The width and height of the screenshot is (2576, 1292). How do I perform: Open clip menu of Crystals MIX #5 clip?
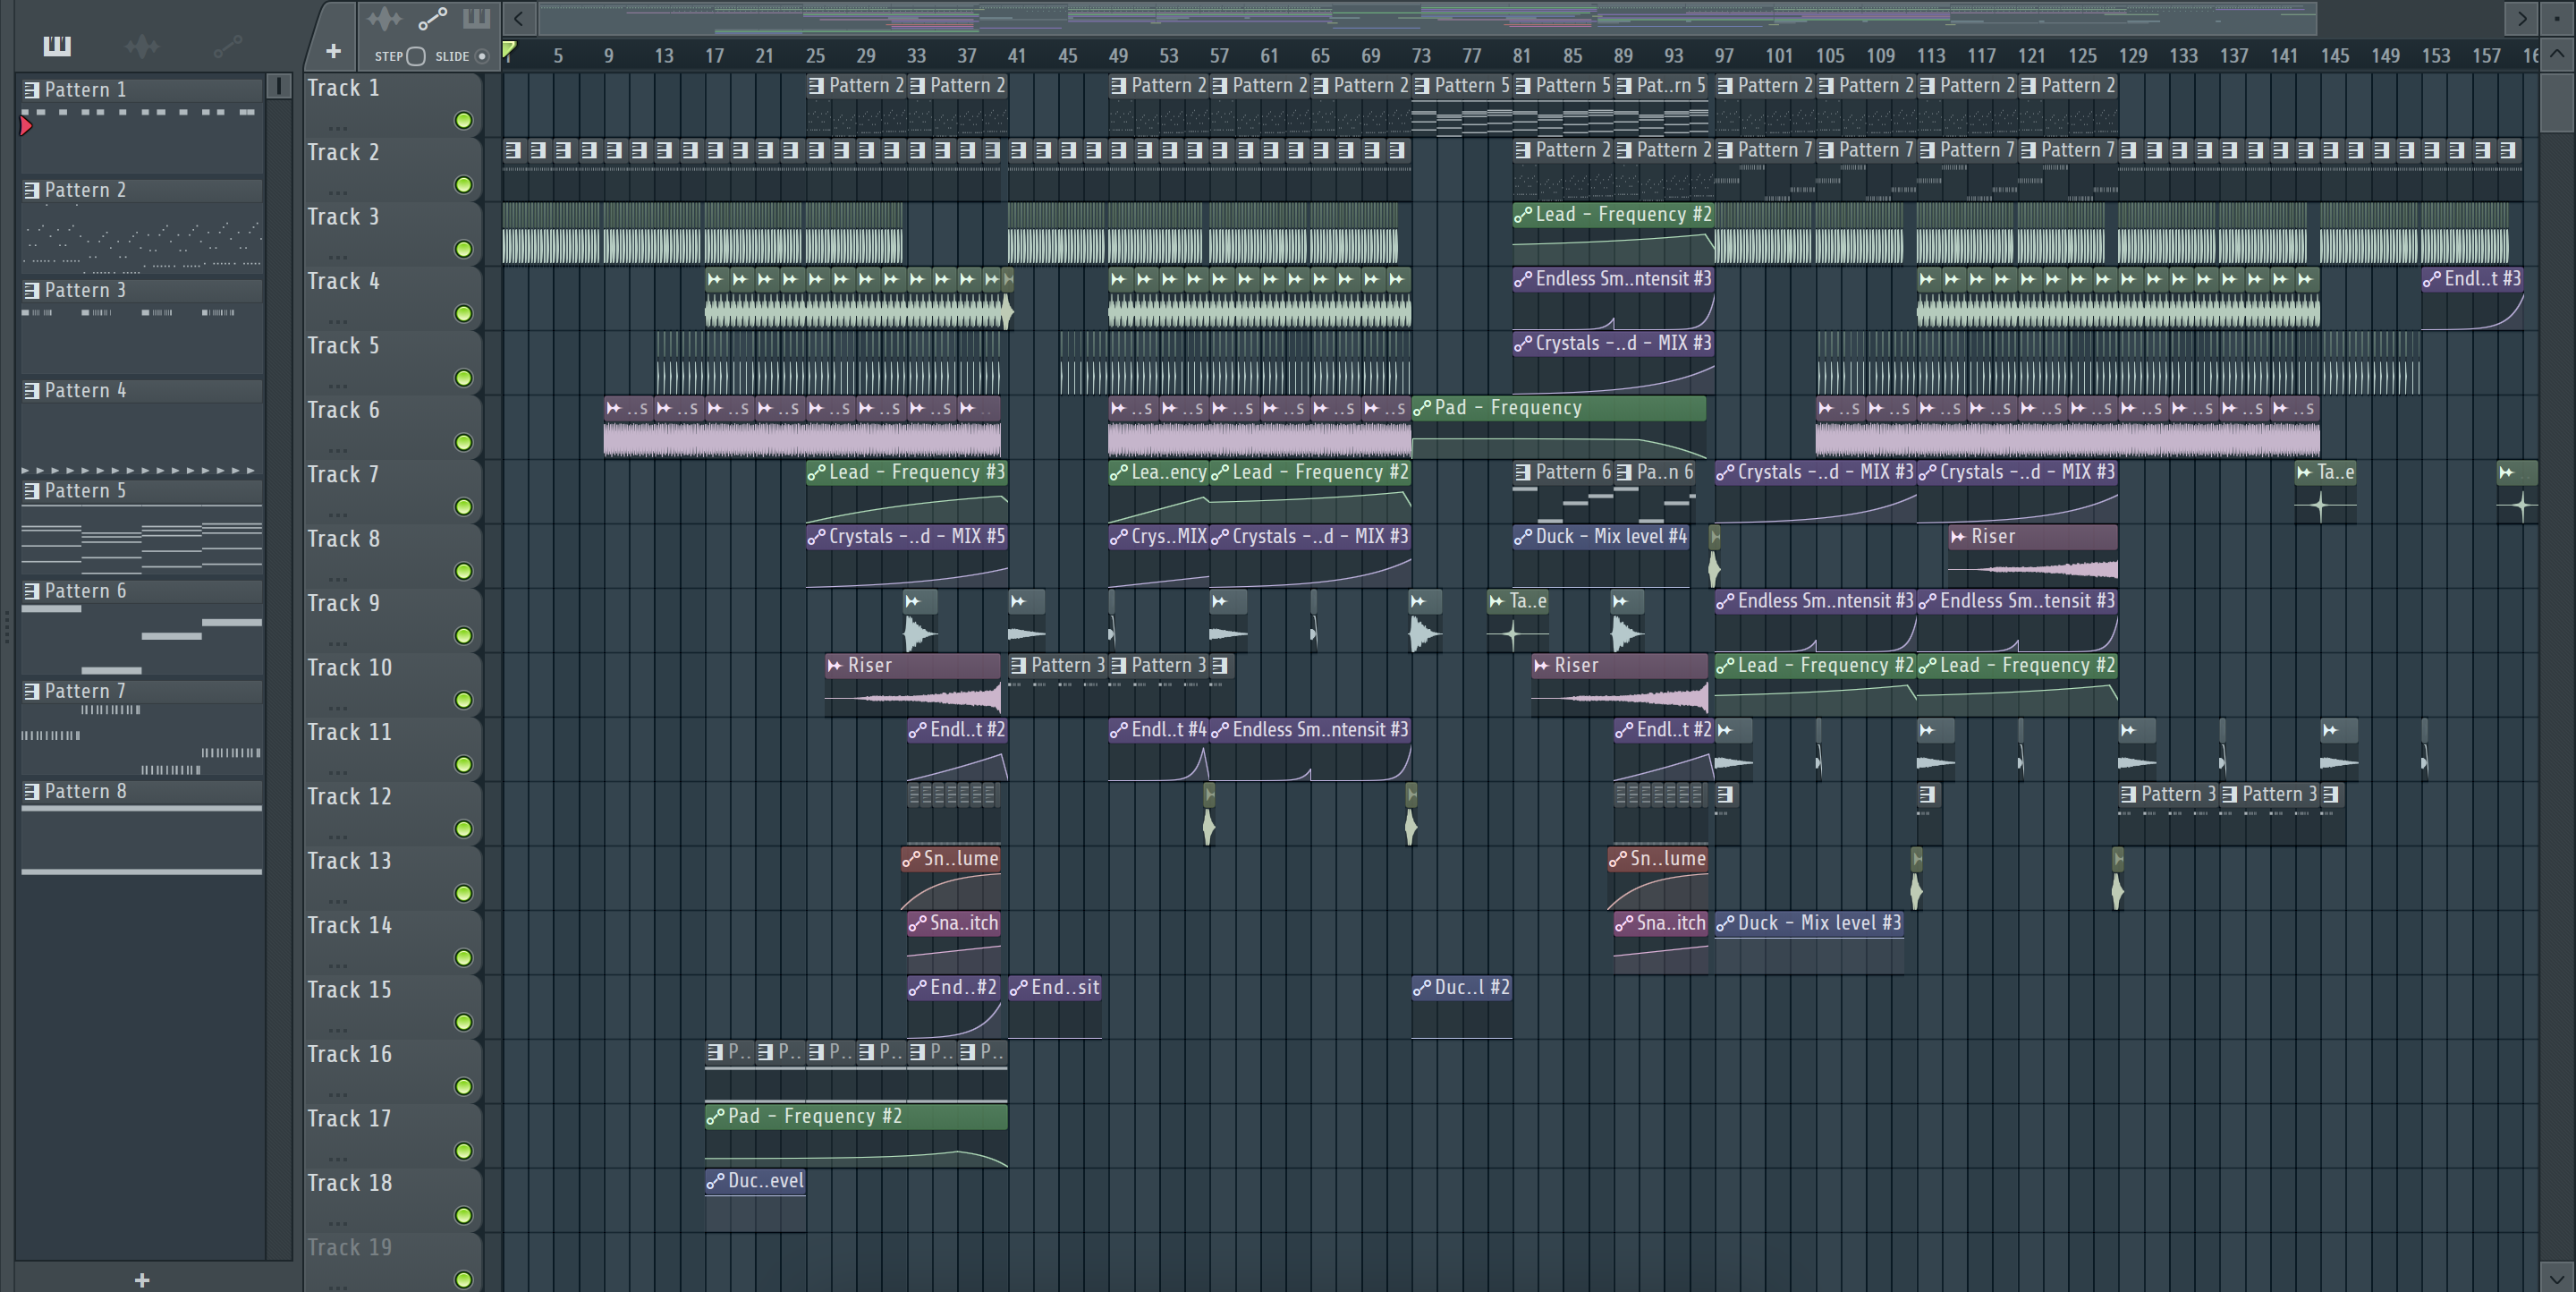point(817,537)
